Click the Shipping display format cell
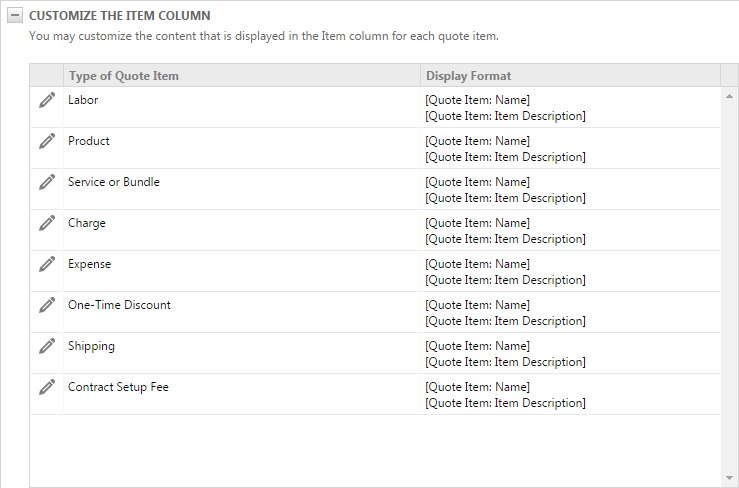This screenshot has height=488, width=739. click(x=505, y=354)
